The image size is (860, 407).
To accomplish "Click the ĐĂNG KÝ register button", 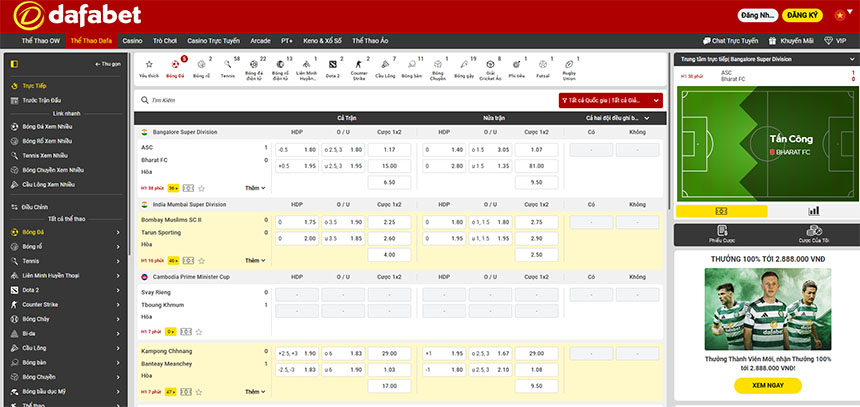I will pyautogui.click(x=803, y=17).
